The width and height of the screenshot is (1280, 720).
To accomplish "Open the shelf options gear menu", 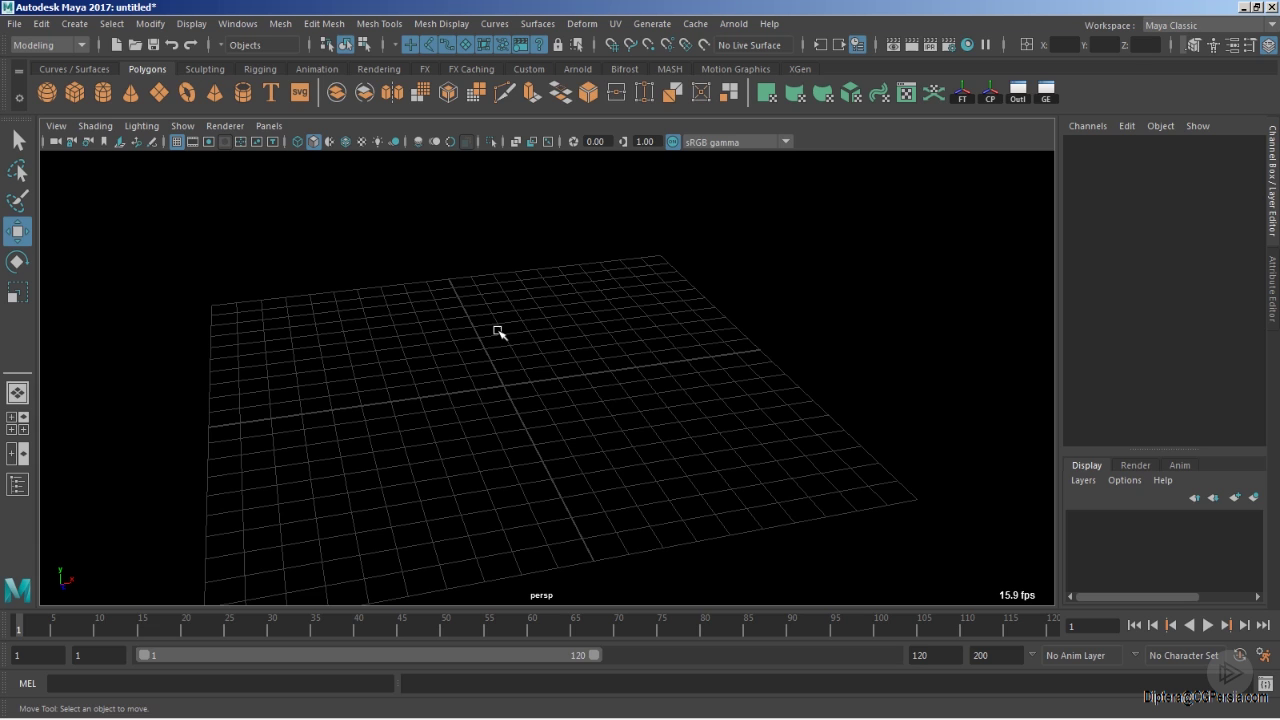I will (19, 98).
